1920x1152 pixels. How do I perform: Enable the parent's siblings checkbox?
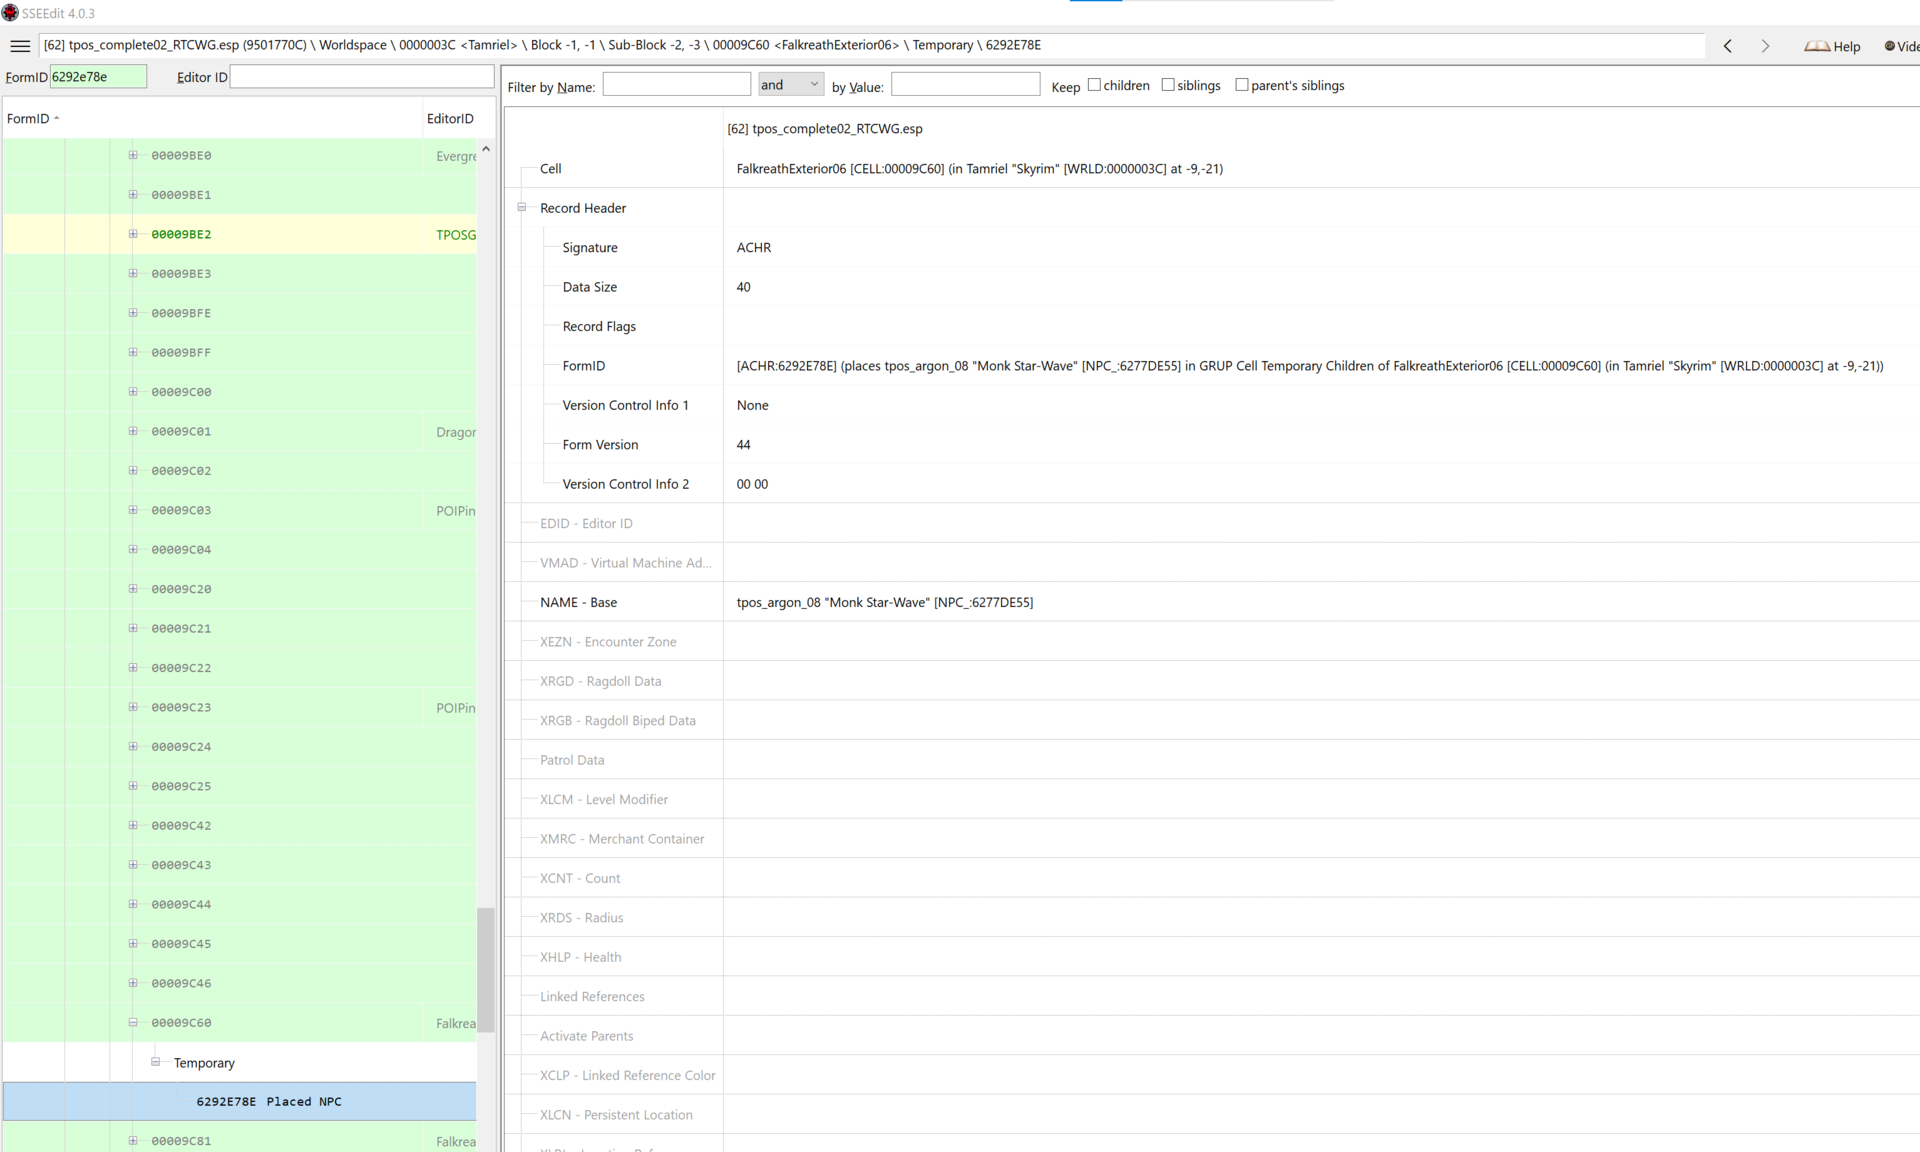tap(1241, 85)
